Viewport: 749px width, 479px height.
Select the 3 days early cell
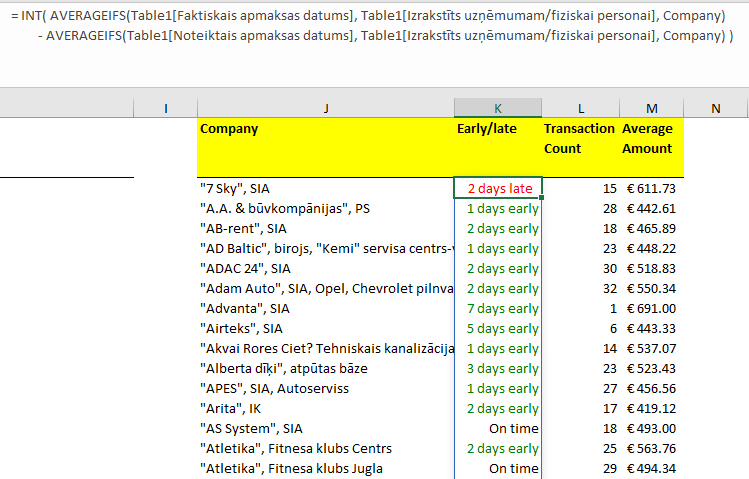point(498,369)
